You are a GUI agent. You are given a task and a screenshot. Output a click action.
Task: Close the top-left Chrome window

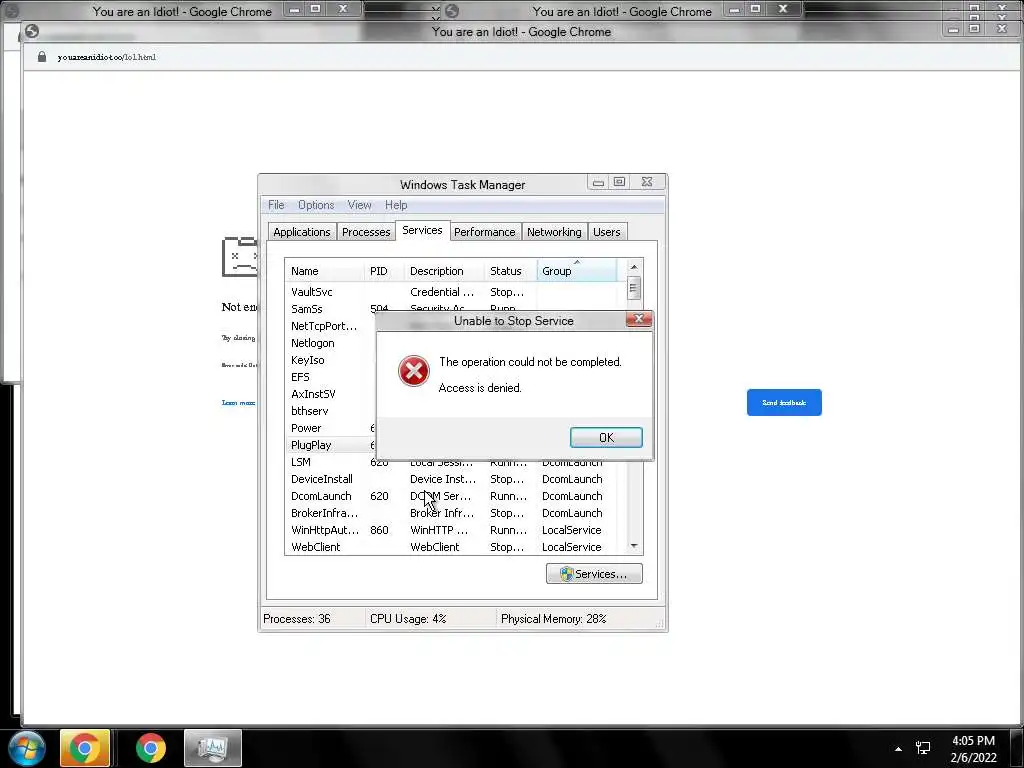(x=343, y=9)
